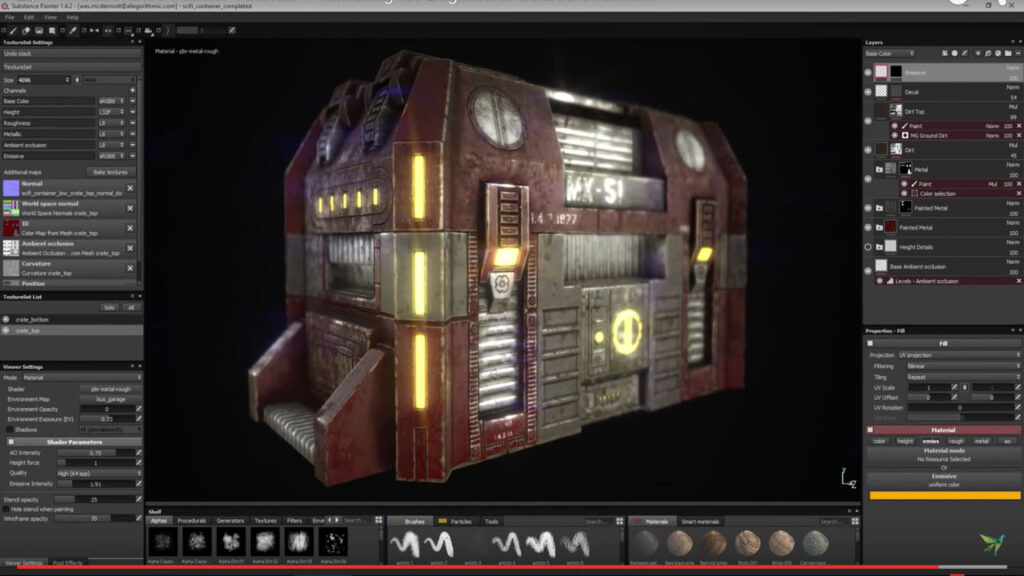
Task: Open the Projection dropdown in Fill properties
Action: coord(959,355)
